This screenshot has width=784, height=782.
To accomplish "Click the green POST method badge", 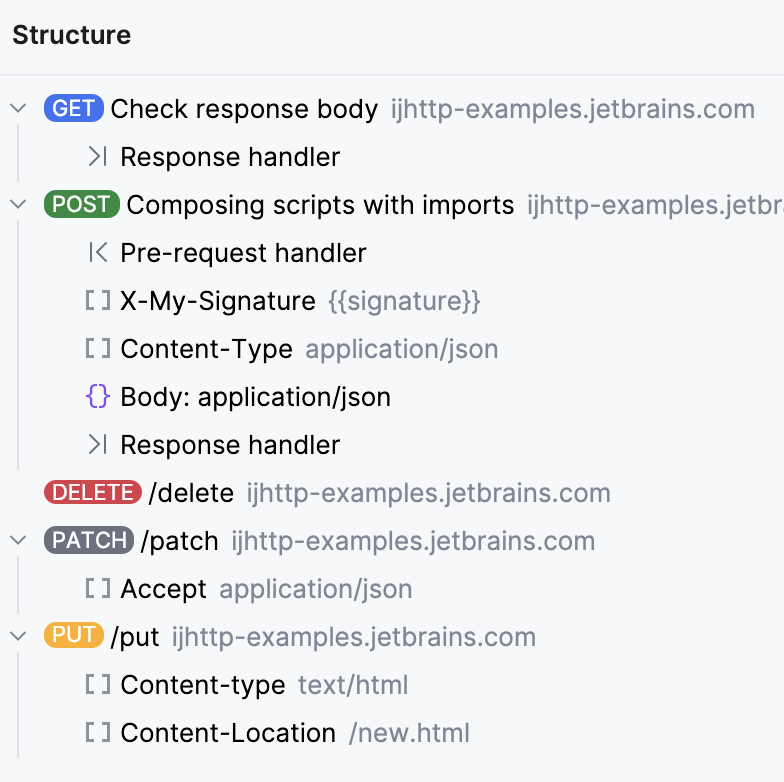I will coord(82,205).
